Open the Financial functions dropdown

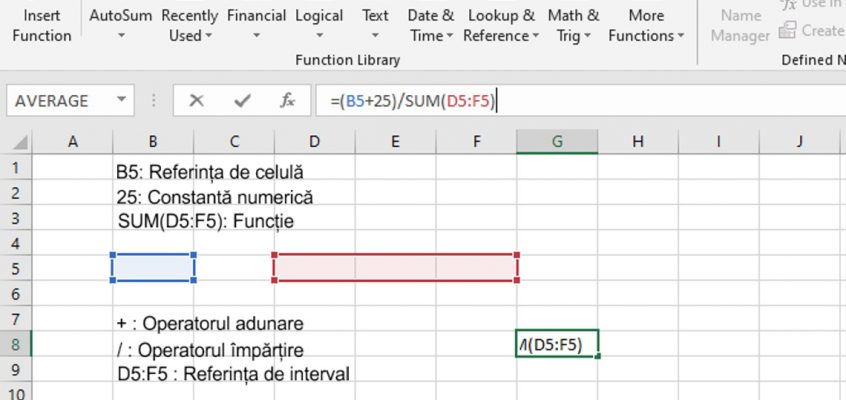tap(256, 26)
